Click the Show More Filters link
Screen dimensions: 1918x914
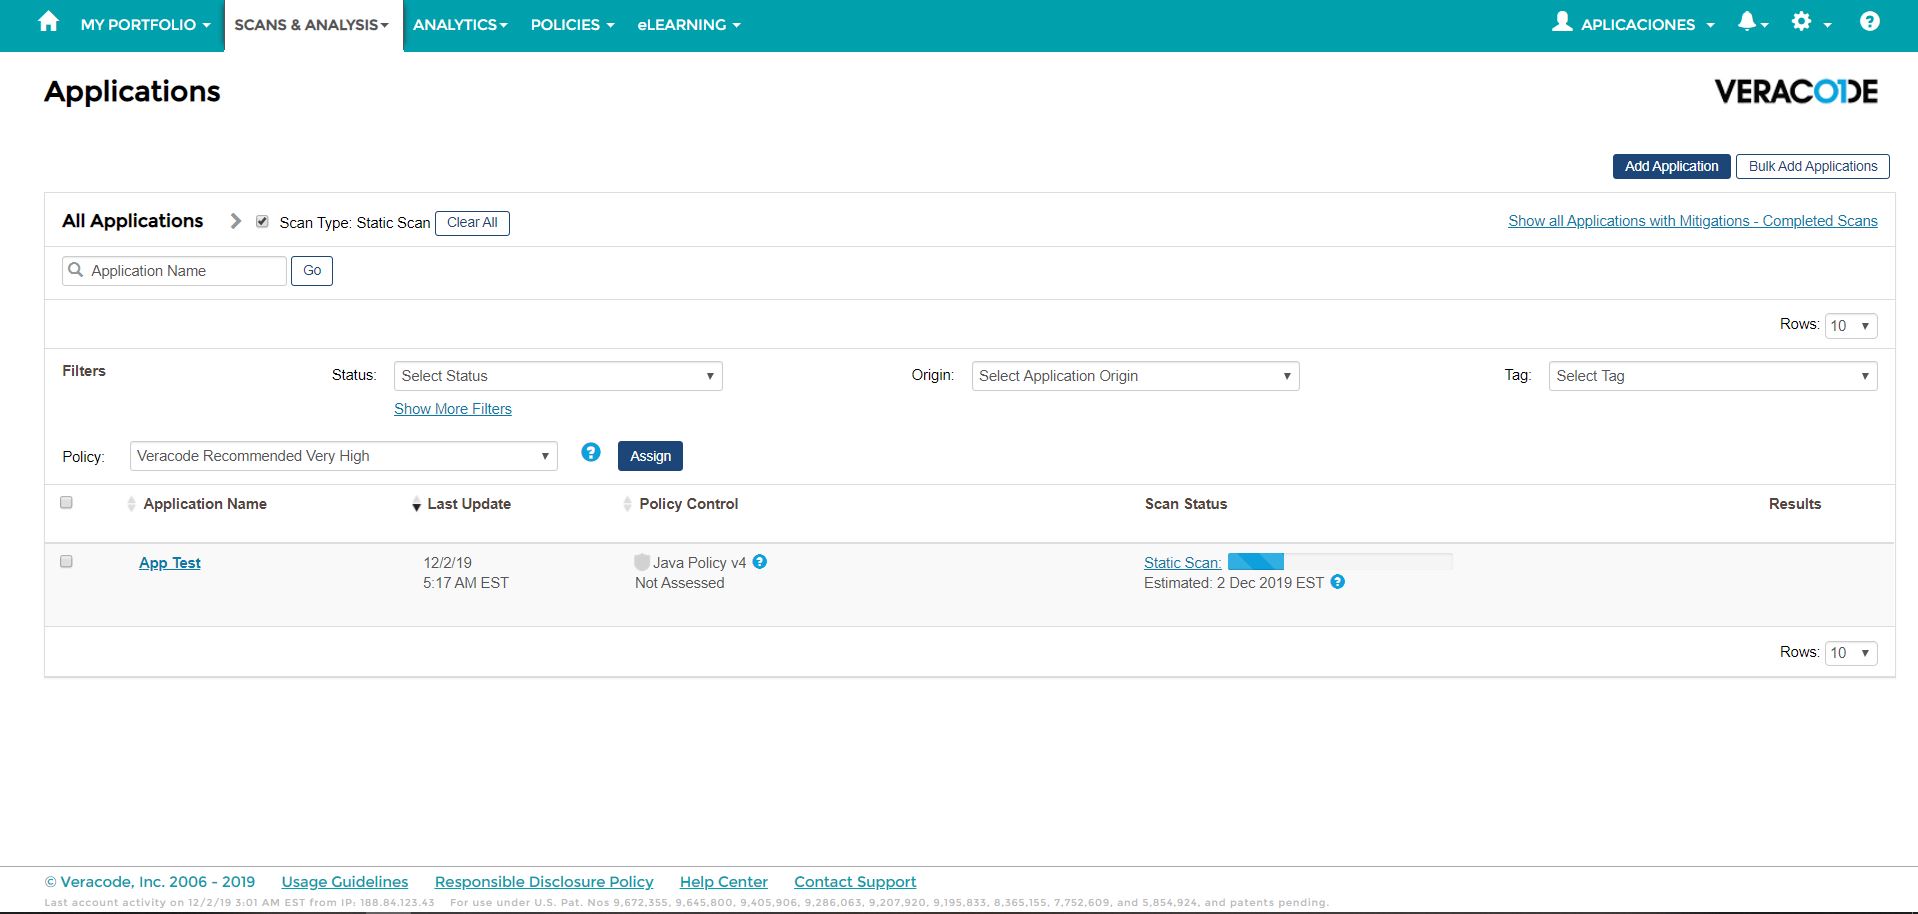tap(453, 409)
